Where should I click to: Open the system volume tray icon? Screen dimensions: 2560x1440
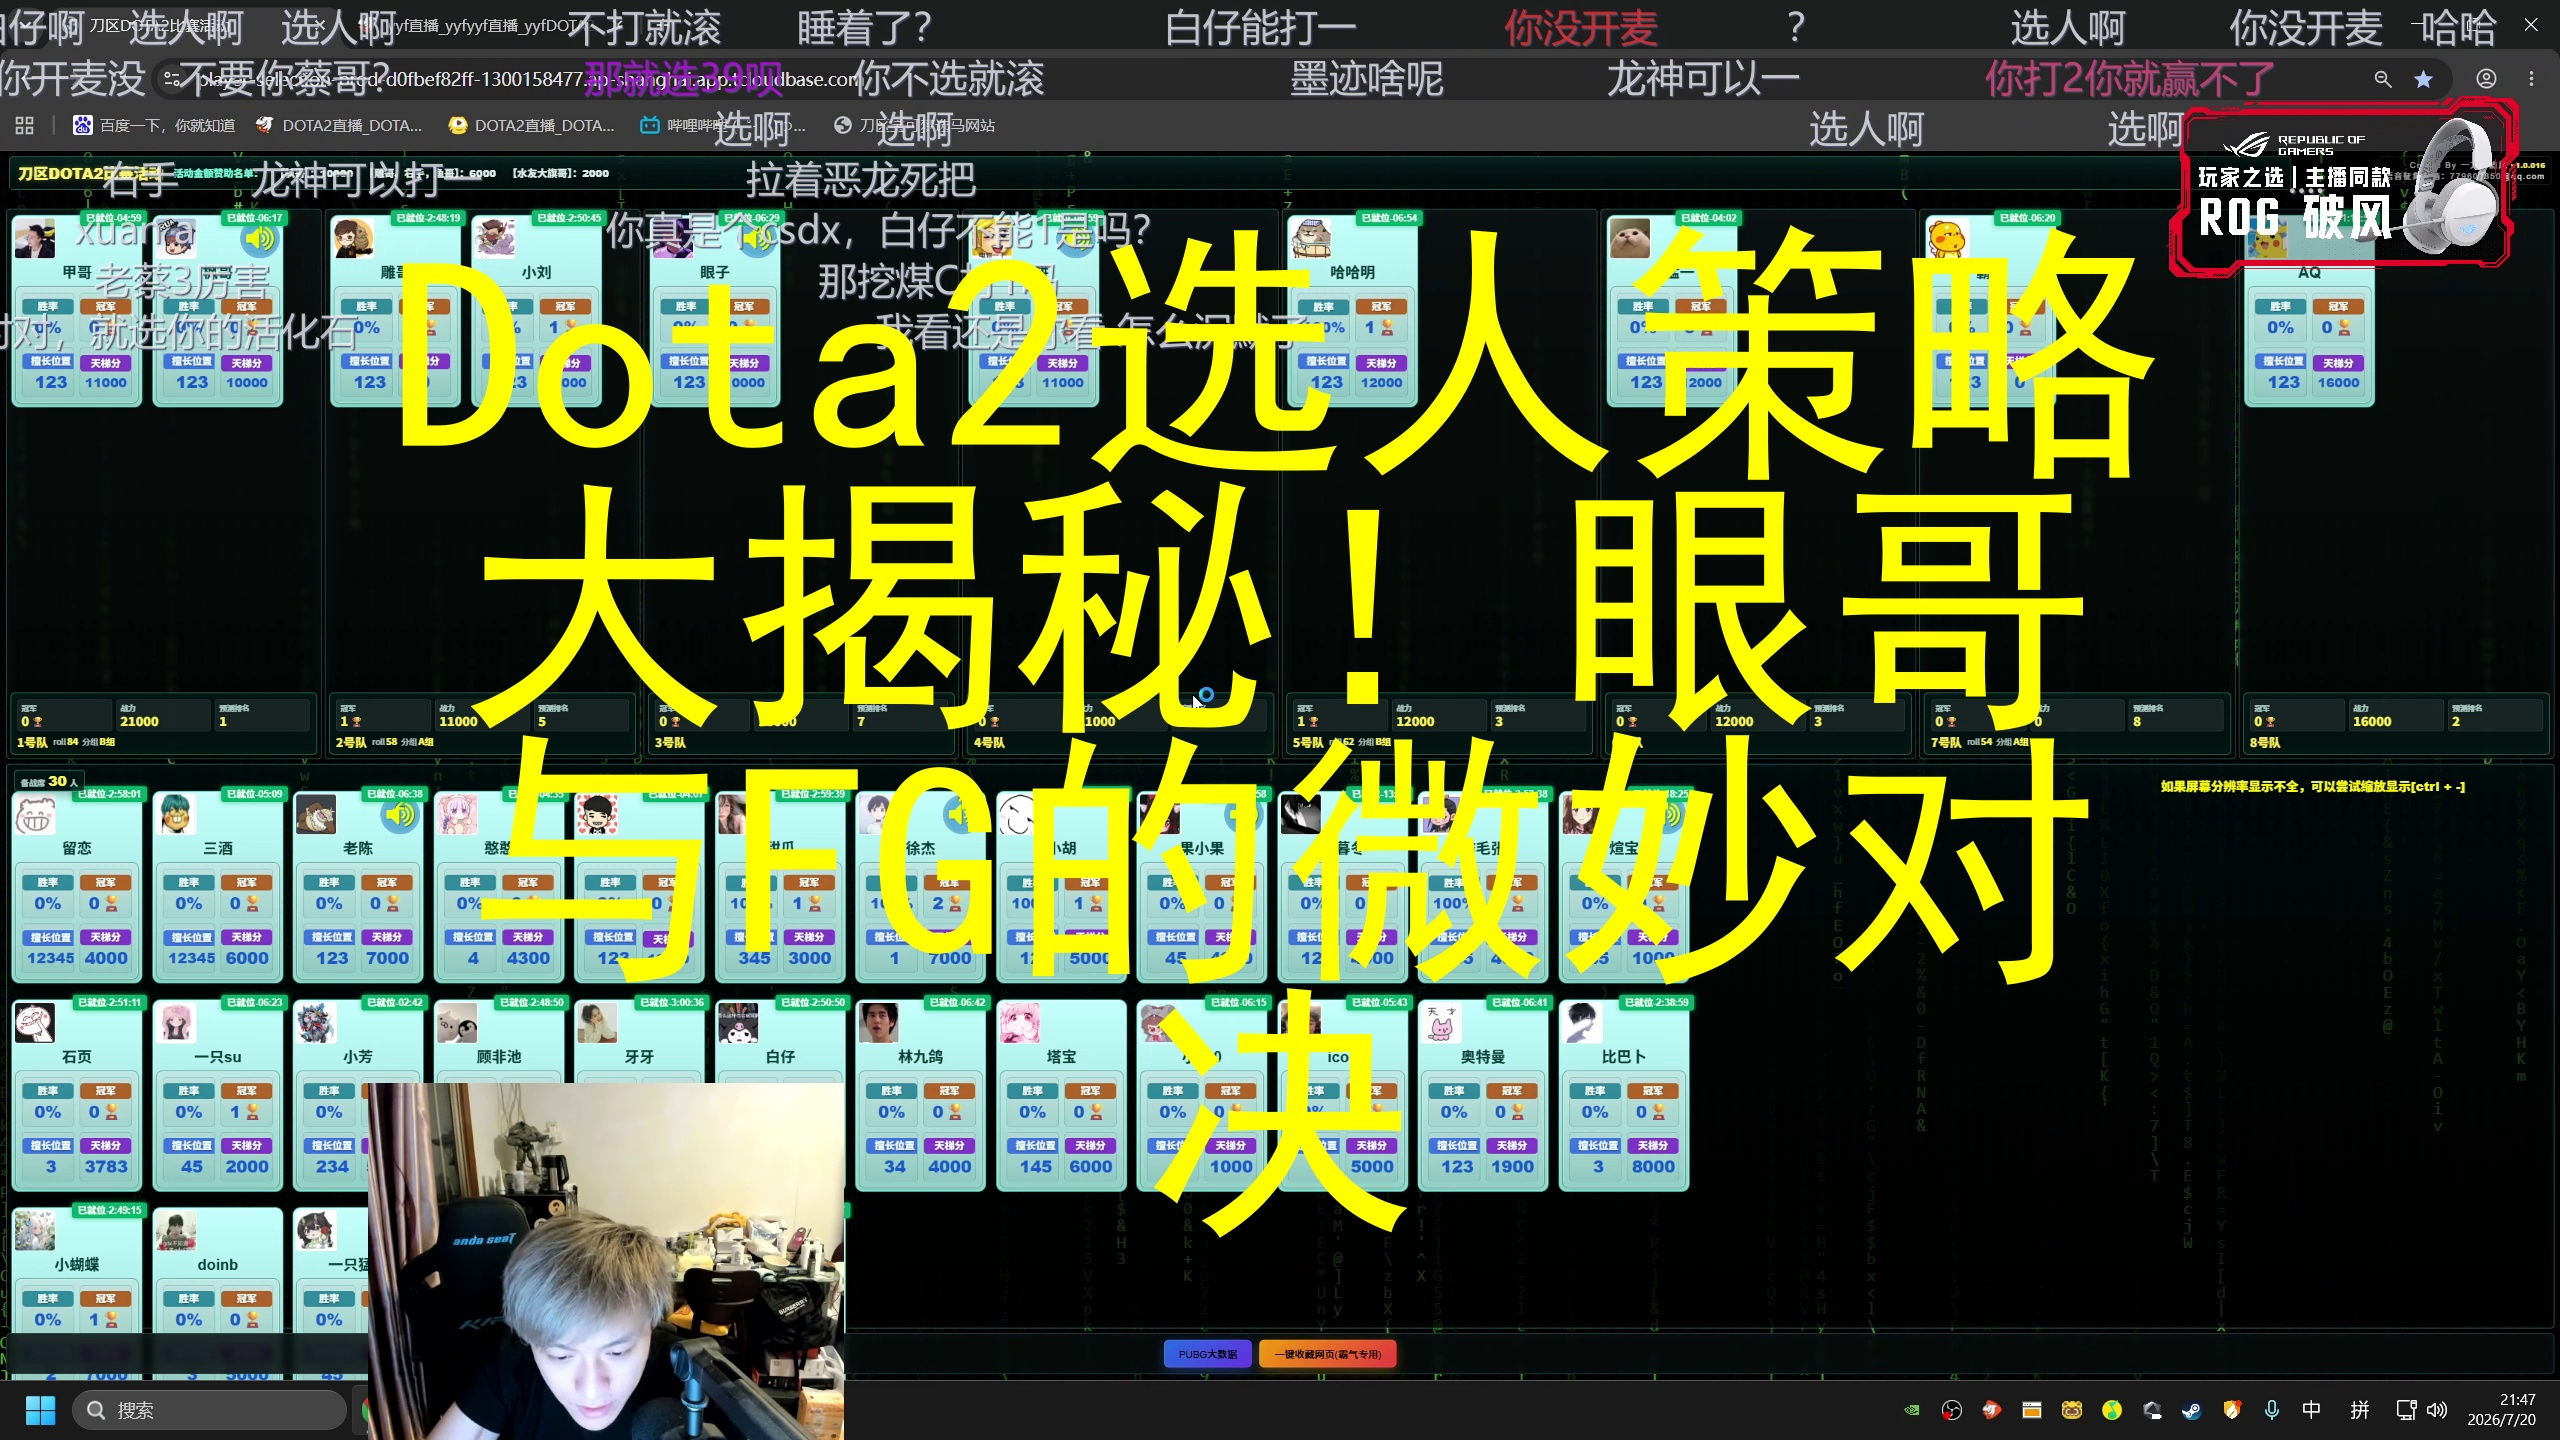point(2437,1411)
